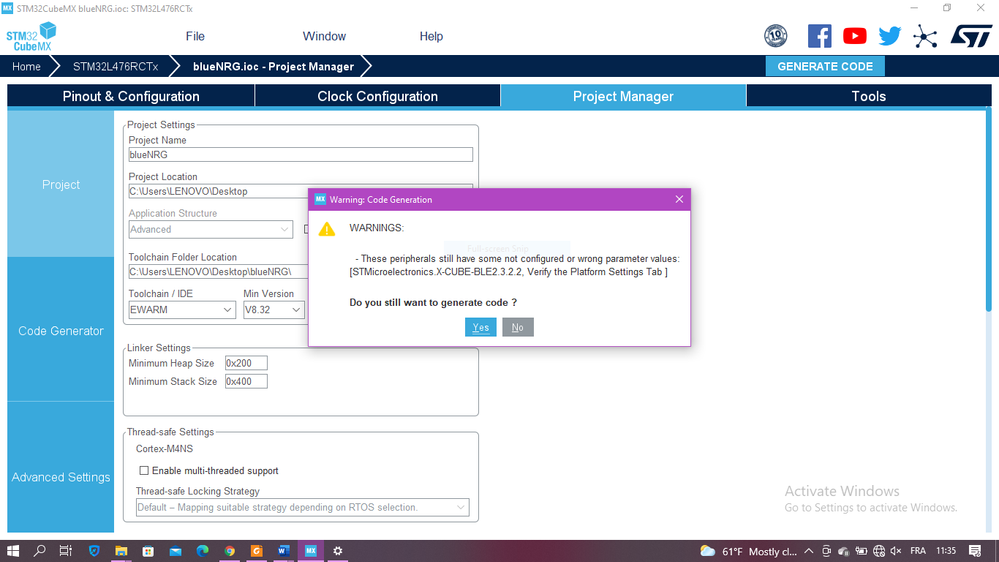The image size is (999, 562).
Task: Open Settings gear in the taskbar
Action: pos(338,551)
